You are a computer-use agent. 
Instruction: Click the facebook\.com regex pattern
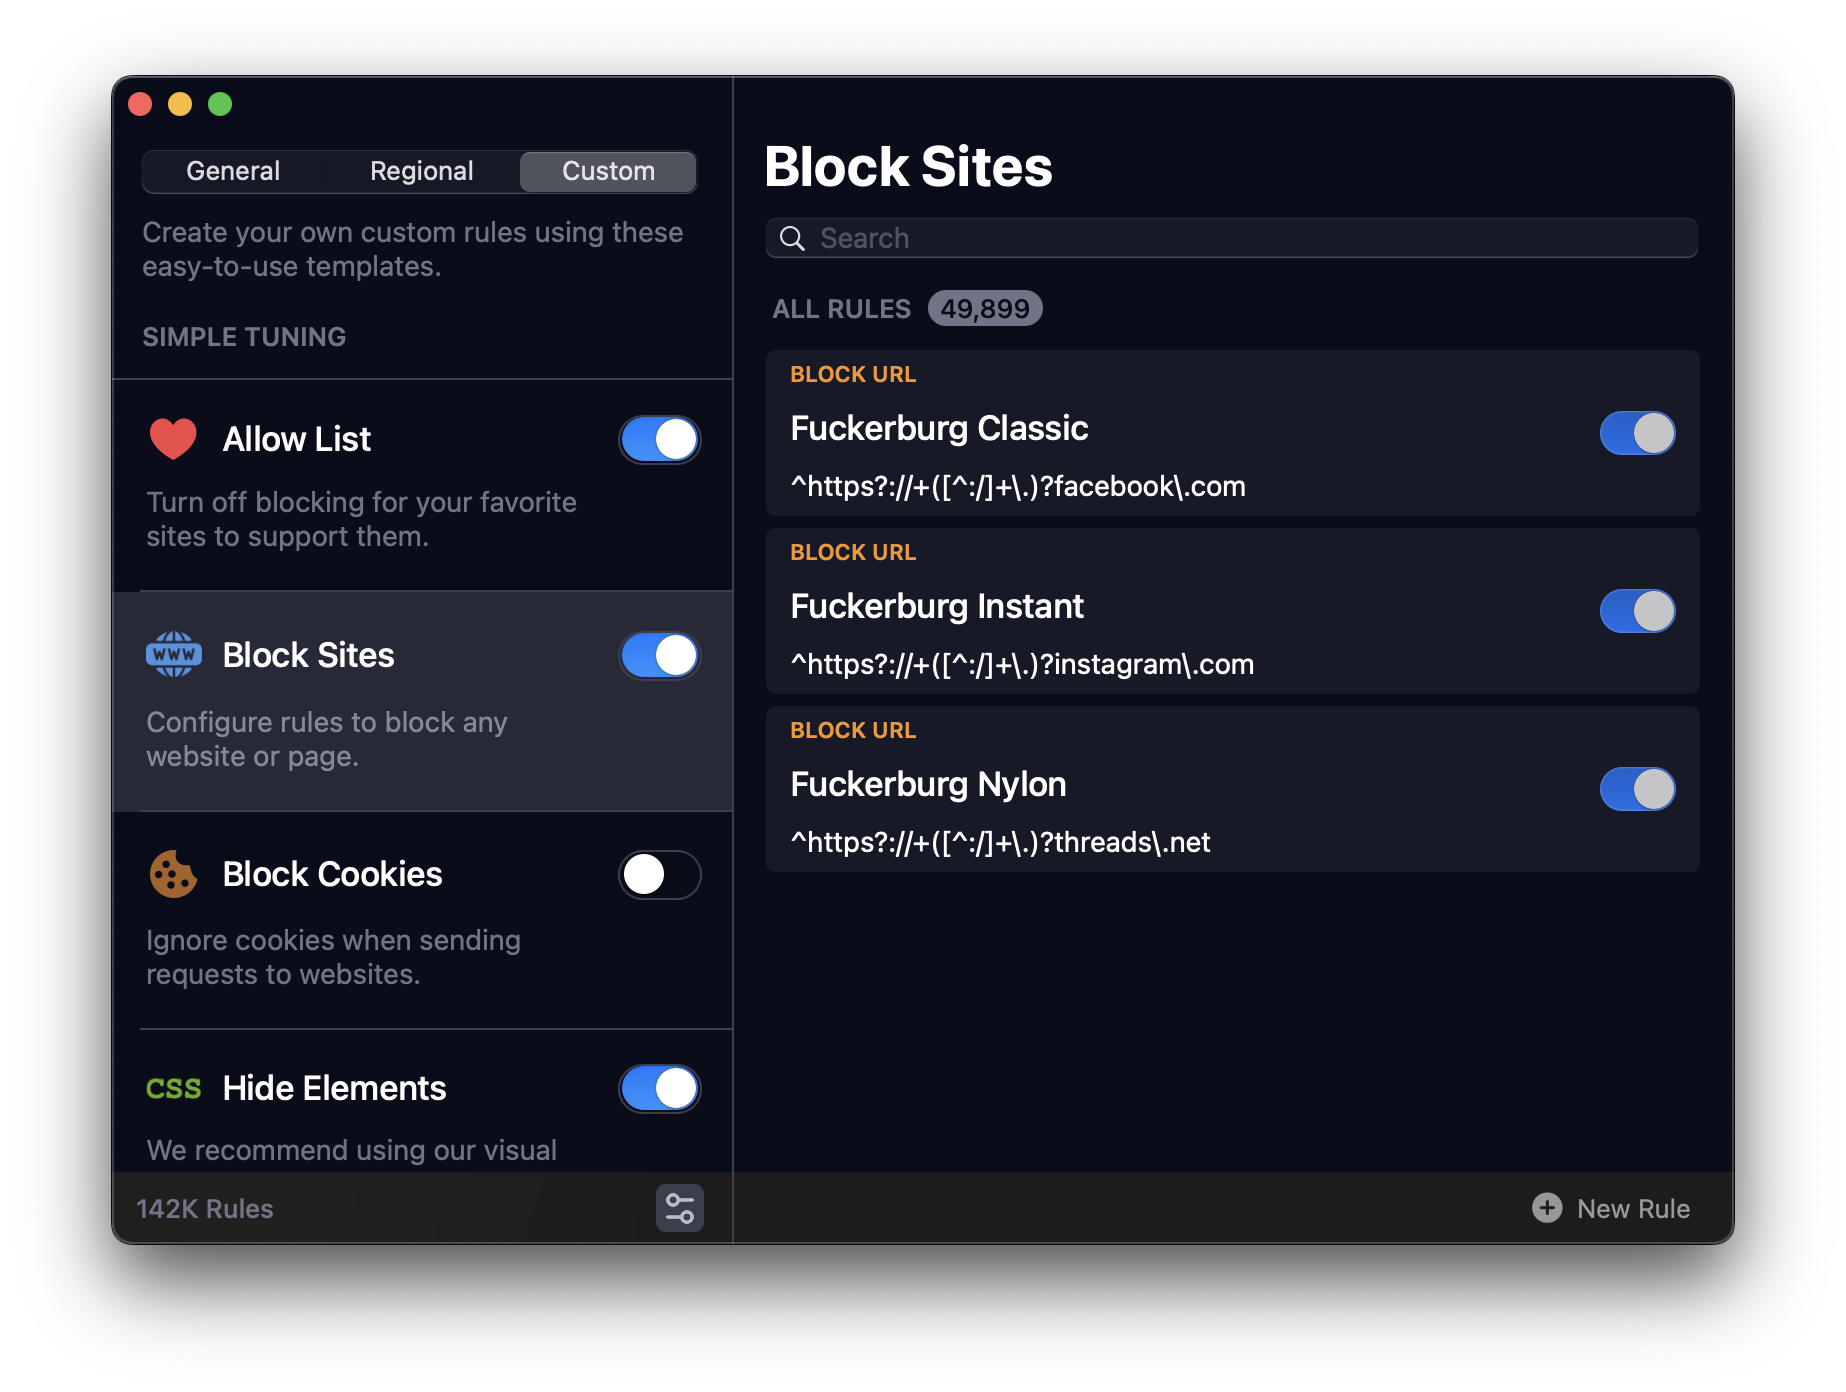(x=1018, y=486)
